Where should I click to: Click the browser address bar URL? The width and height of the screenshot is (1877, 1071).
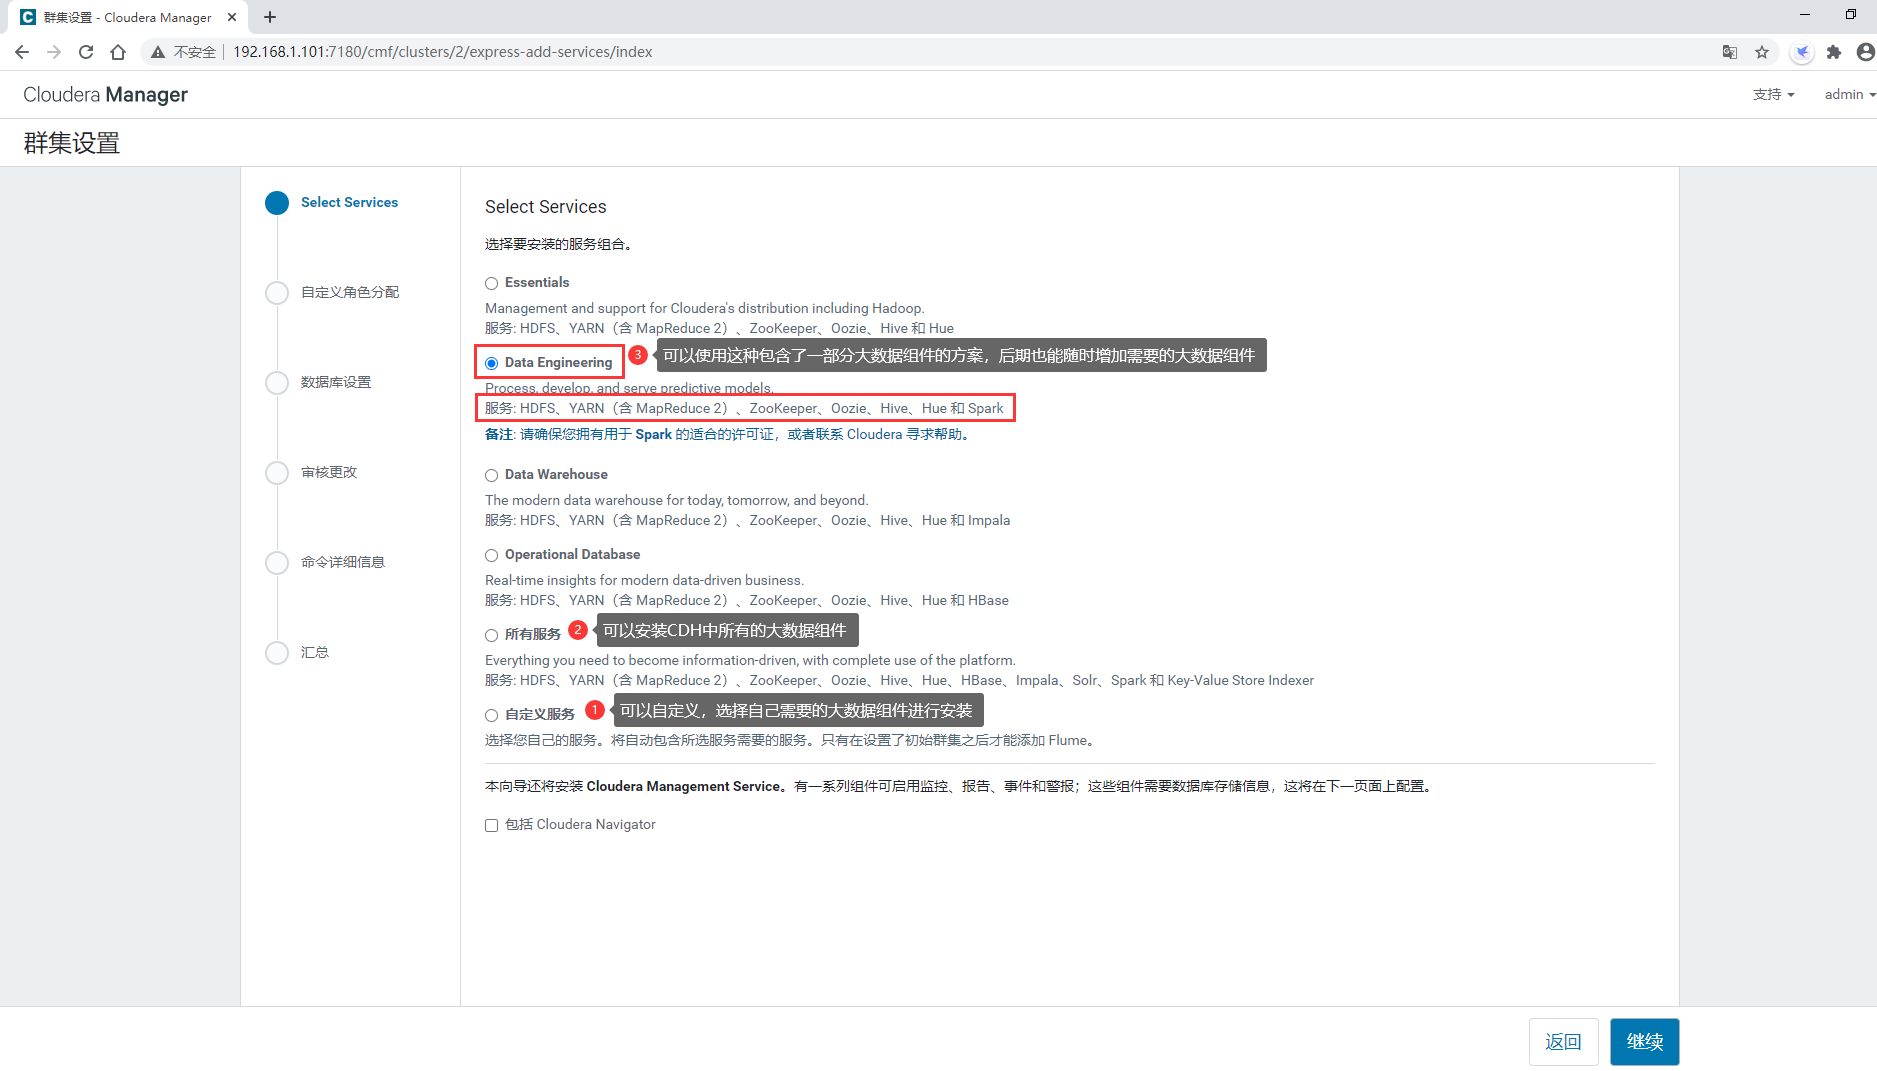442,52
